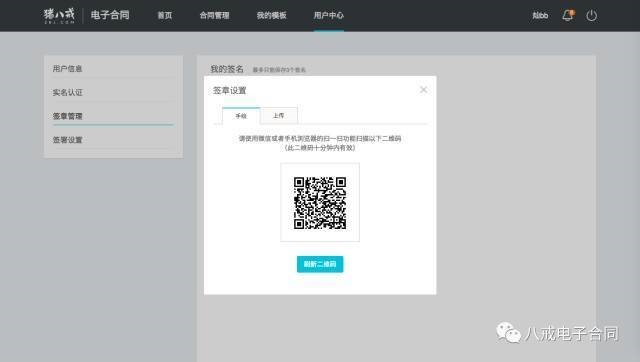
Task: Click the 签章设置 dialog title
Action: pyautogui.click(x=230, y=91)
